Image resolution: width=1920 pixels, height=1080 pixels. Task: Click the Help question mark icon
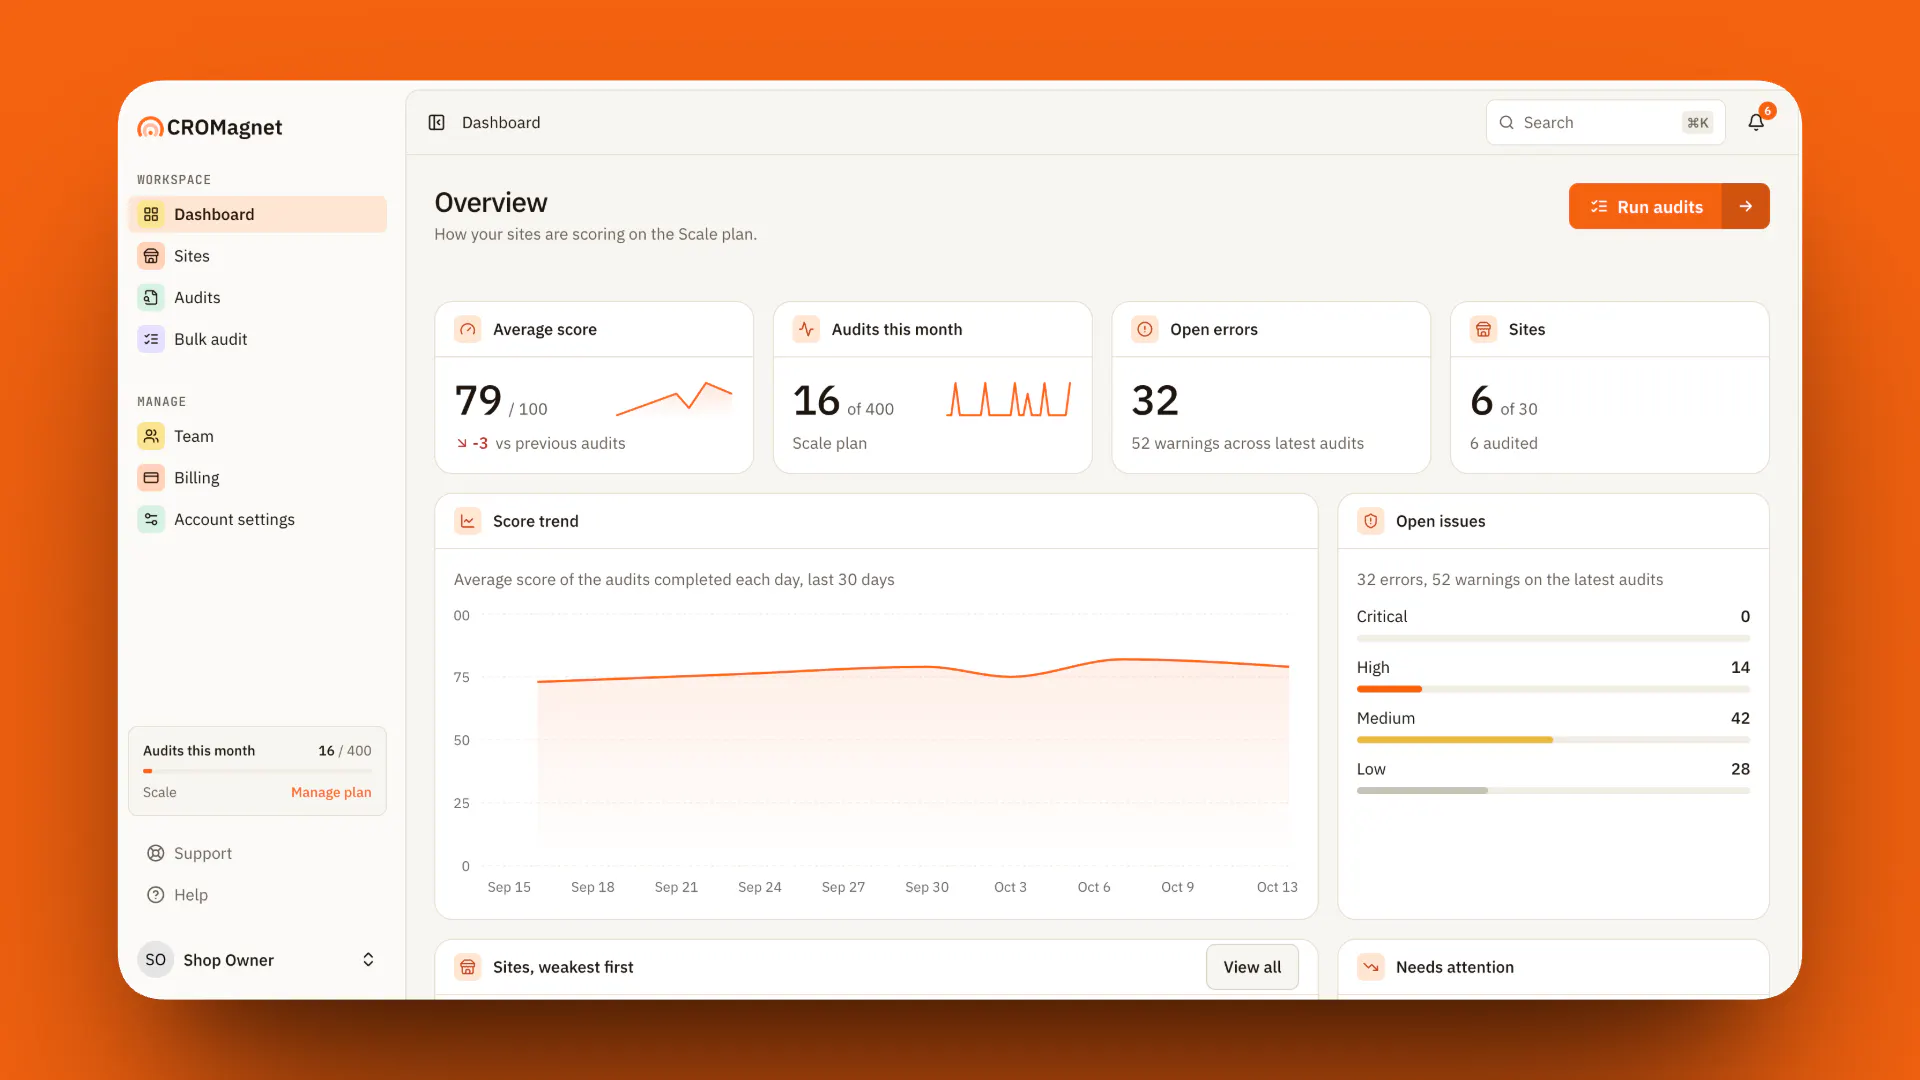(156, 895)
